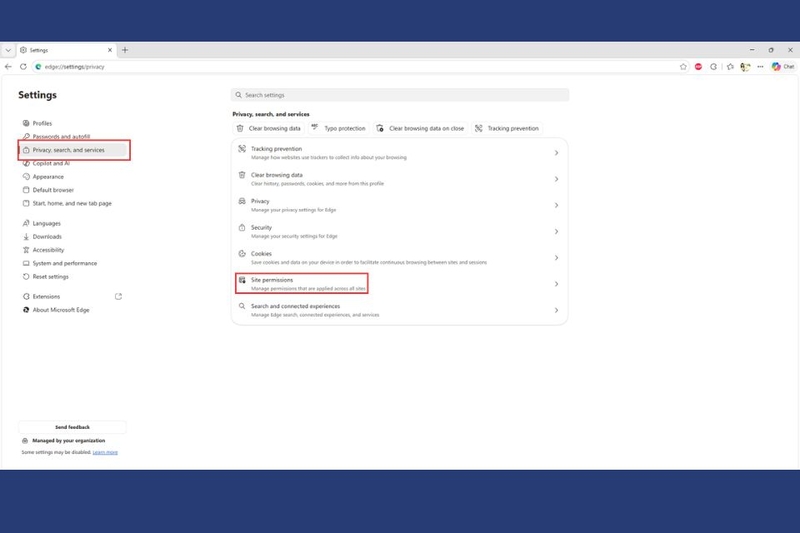Open System and performance settings
Viewport: 800px width, 533px height.
[x=65, y=263]
